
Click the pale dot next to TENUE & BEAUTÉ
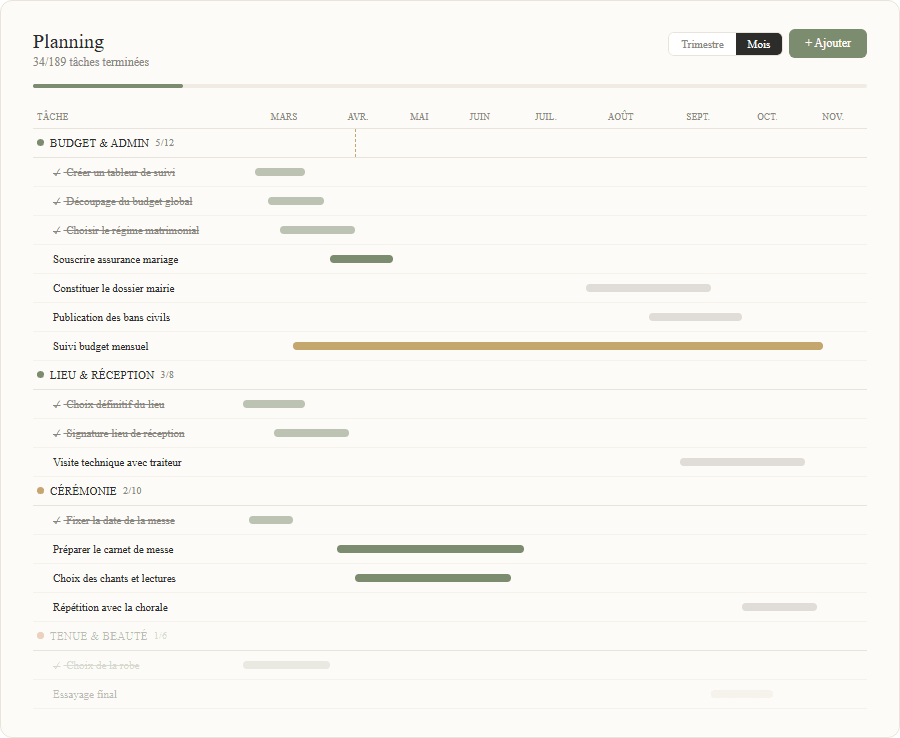39,636
